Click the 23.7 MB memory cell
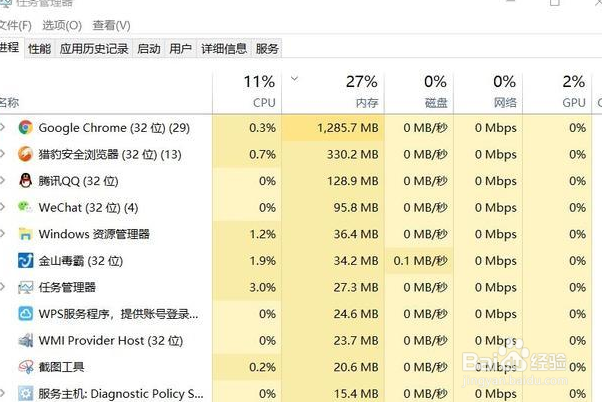This screenshot has width=602, height=402. [333, 341]
